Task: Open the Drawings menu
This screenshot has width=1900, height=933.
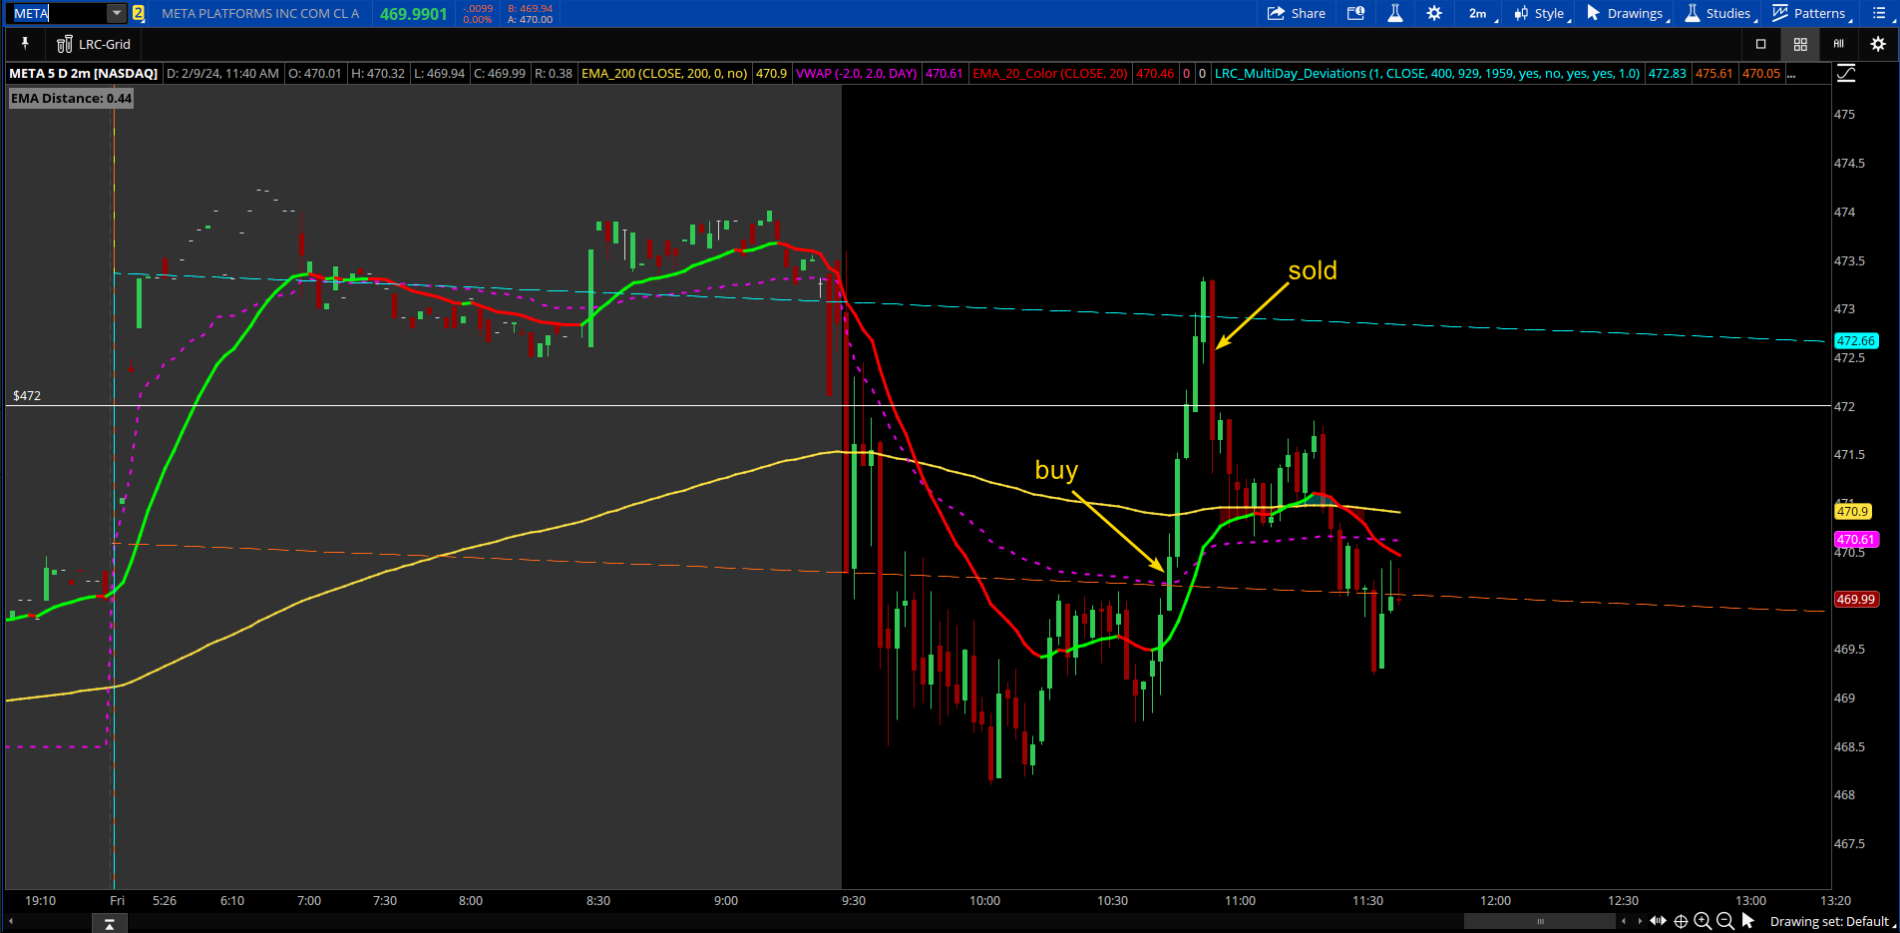Action: (x=1626, y=13)
